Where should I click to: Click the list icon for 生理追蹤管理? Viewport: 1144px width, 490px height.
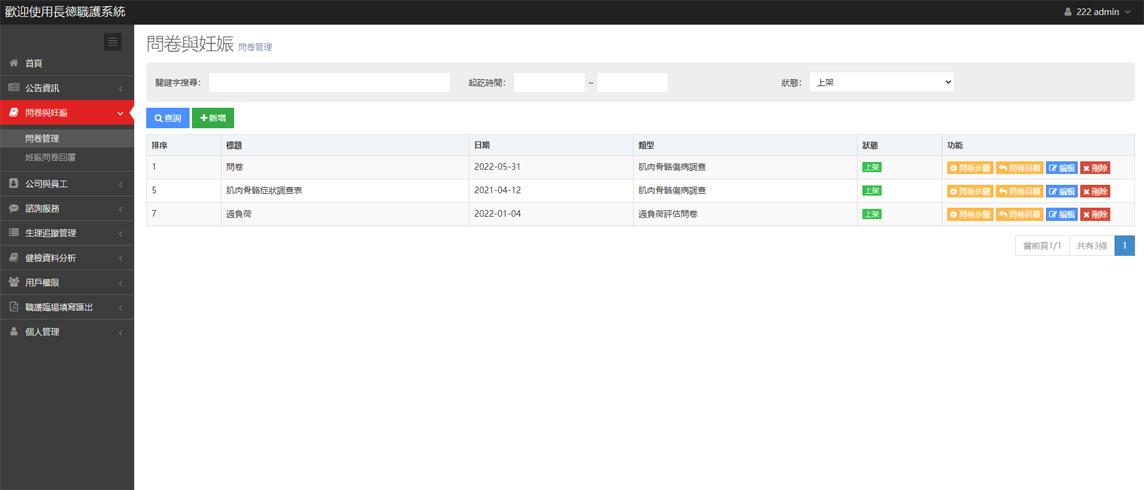coord(13,233)
